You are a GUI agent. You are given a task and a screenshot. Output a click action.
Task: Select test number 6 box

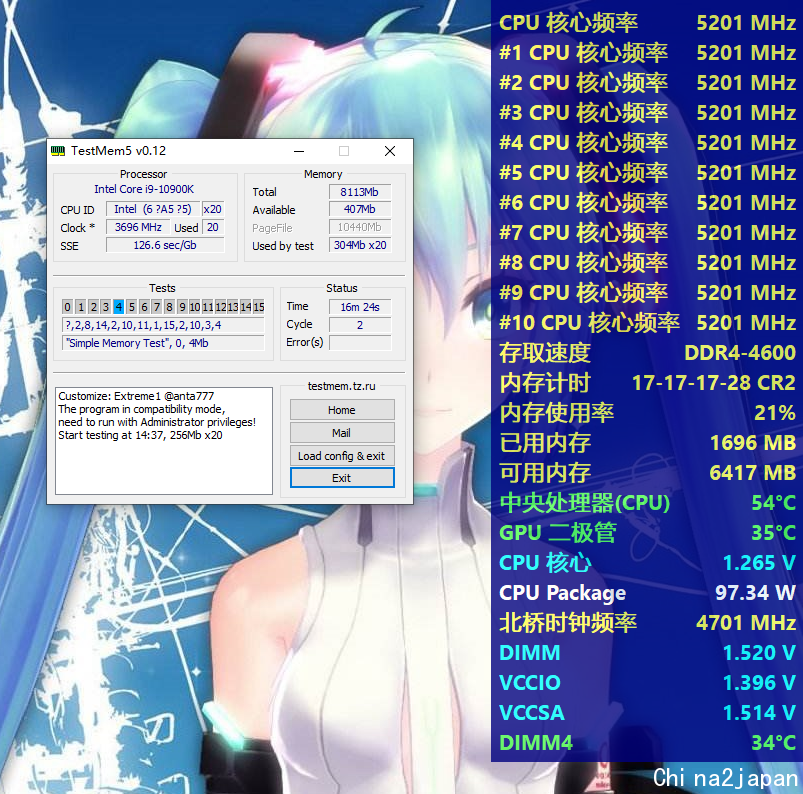click(144, 307)
